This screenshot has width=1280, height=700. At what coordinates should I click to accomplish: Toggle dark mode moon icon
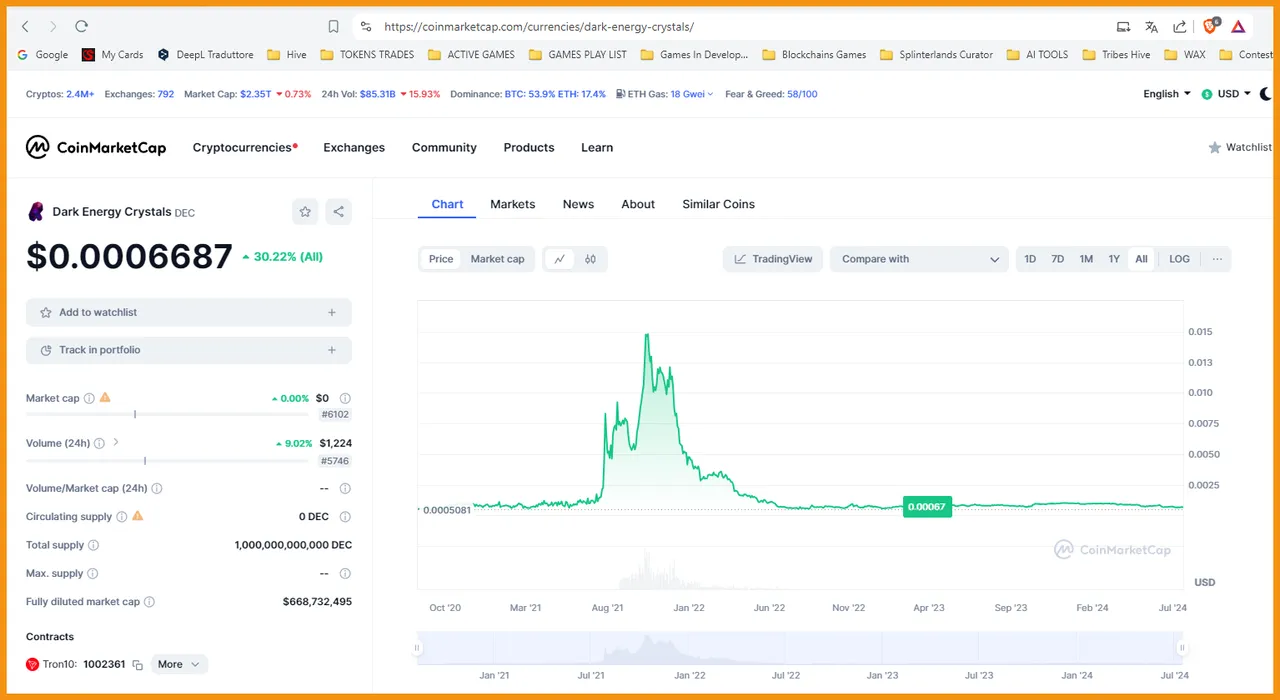click(x=1266, y=94)
